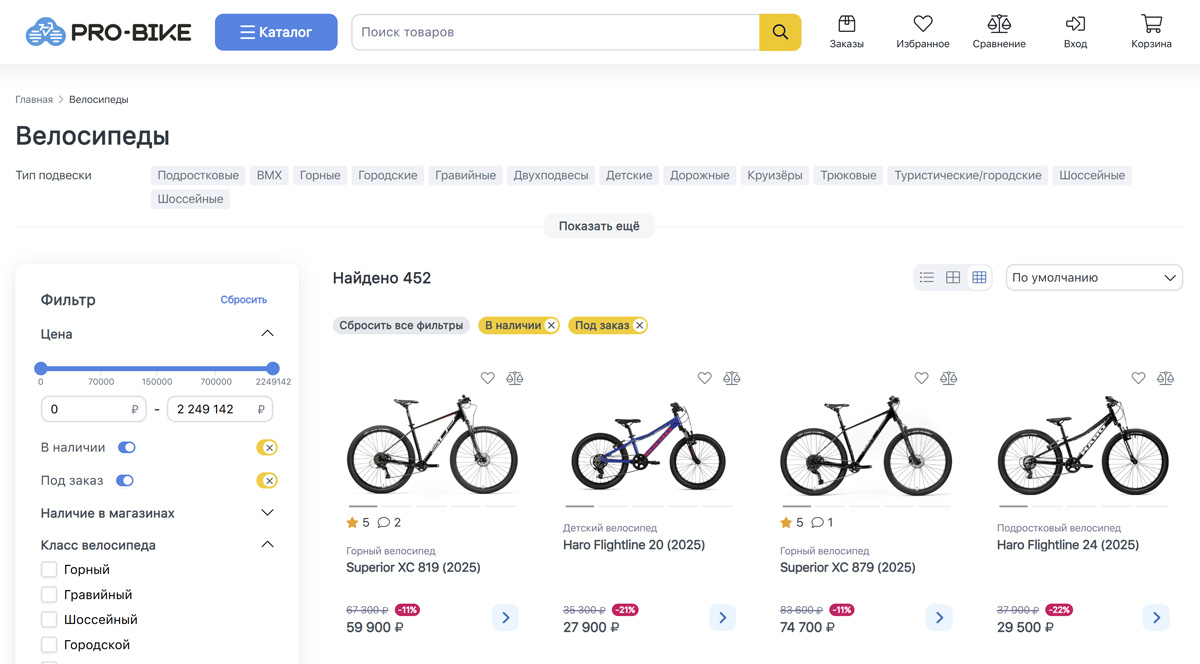Open Сравнение comparison scales in header
The image size is (1200, 664).
(999, 32)
